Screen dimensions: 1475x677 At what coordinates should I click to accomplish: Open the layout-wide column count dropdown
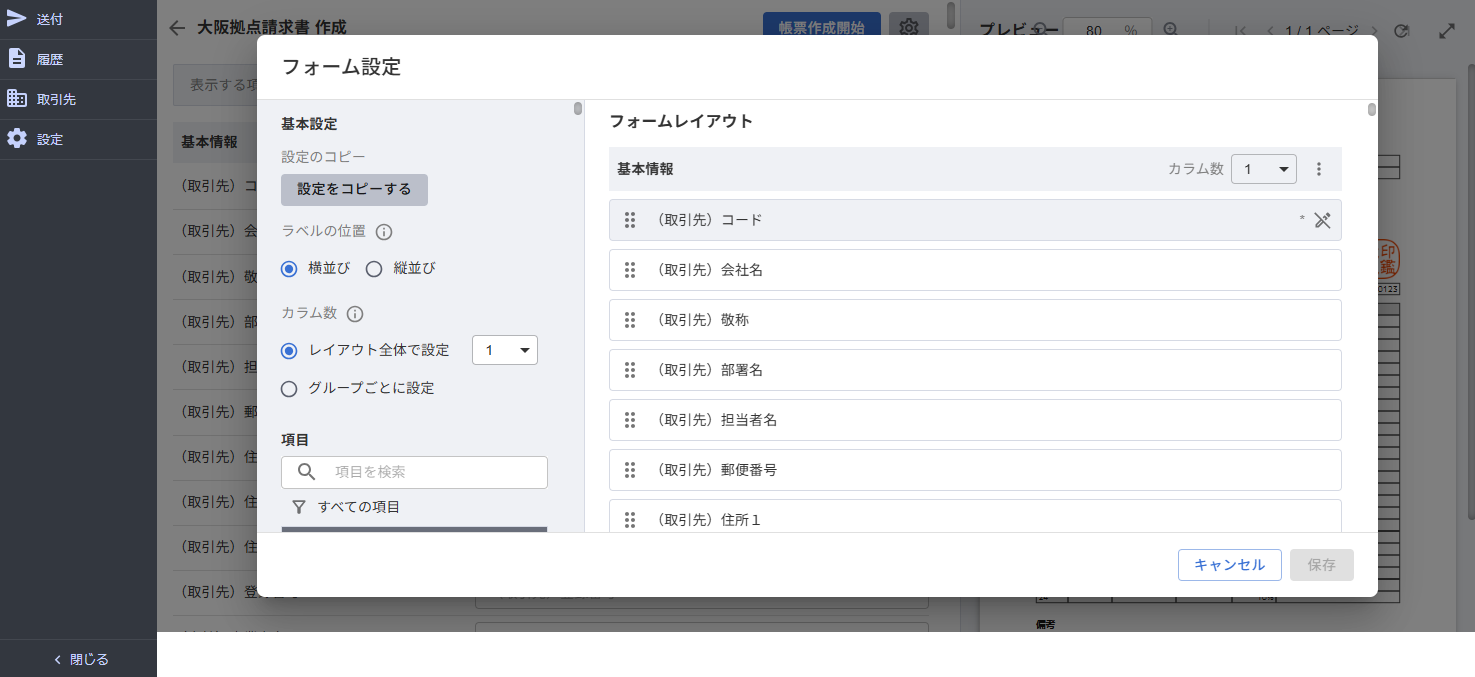click(x=504, y=350)
